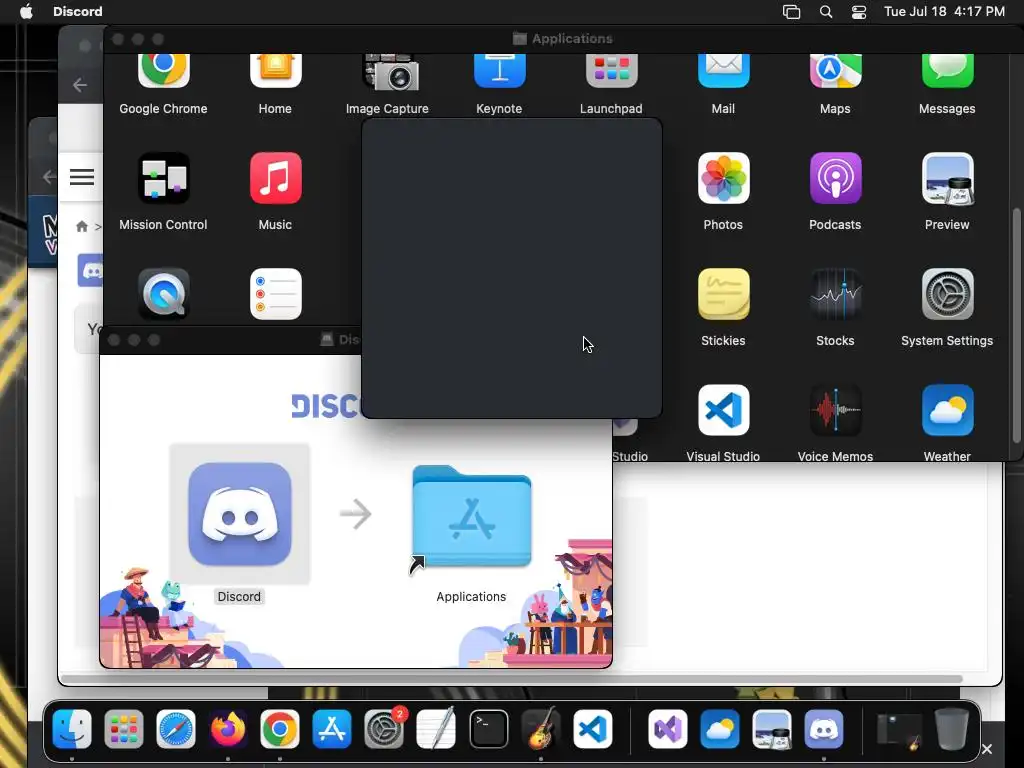1024x768 pixels.
Task: Open Preview from the Dock
Action: point(771,729)
